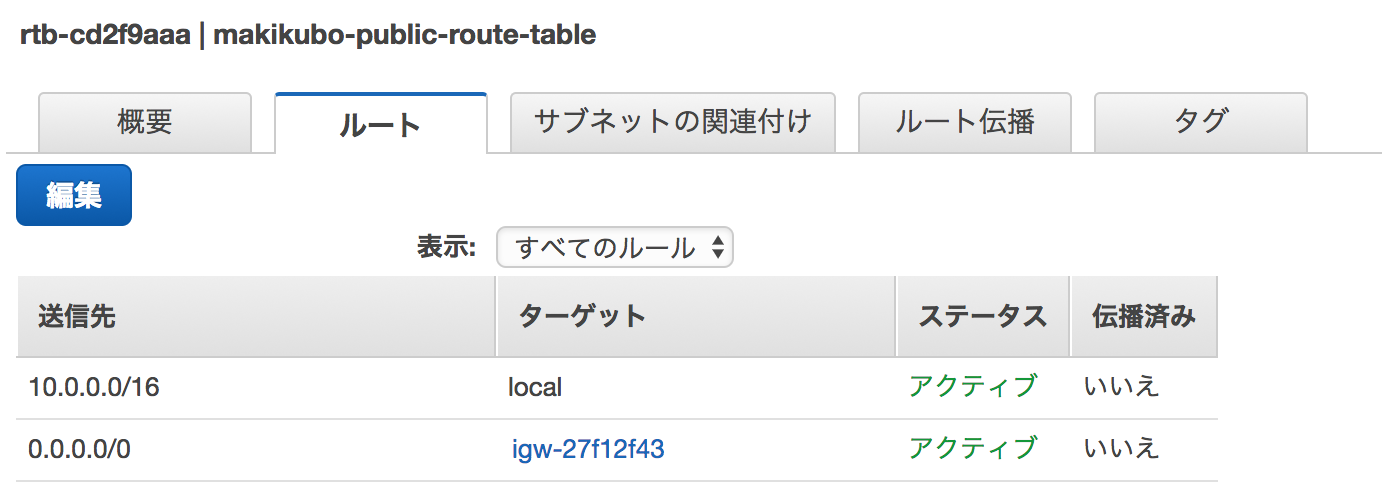Open the igw-27f12f43 target link
This screenshot has width=1382, height=500.
tap(588, 450)
